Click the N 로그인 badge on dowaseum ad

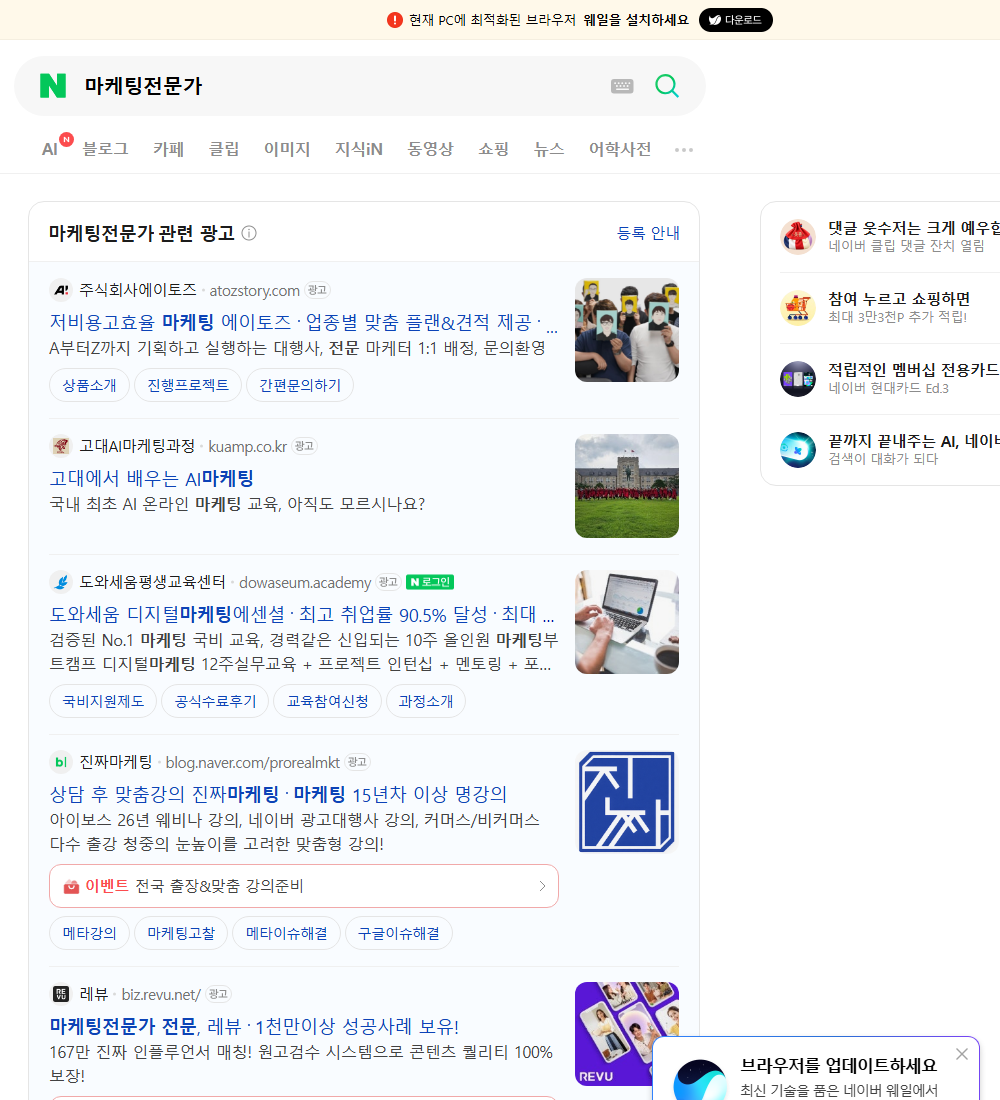tap(429, 582)
